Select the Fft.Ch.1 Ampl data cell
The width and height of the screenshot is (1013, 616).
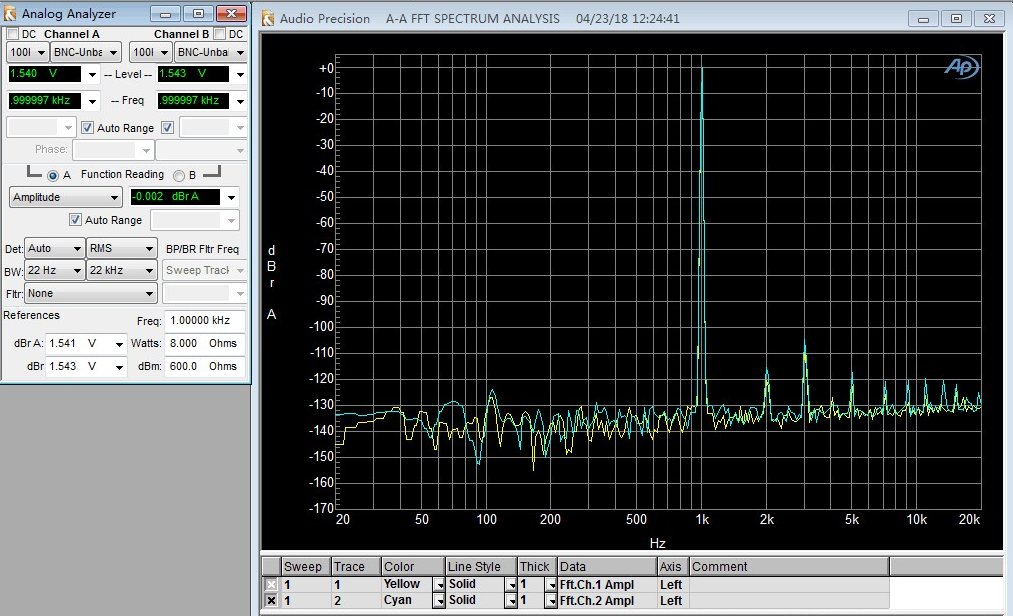click(607, 584)
